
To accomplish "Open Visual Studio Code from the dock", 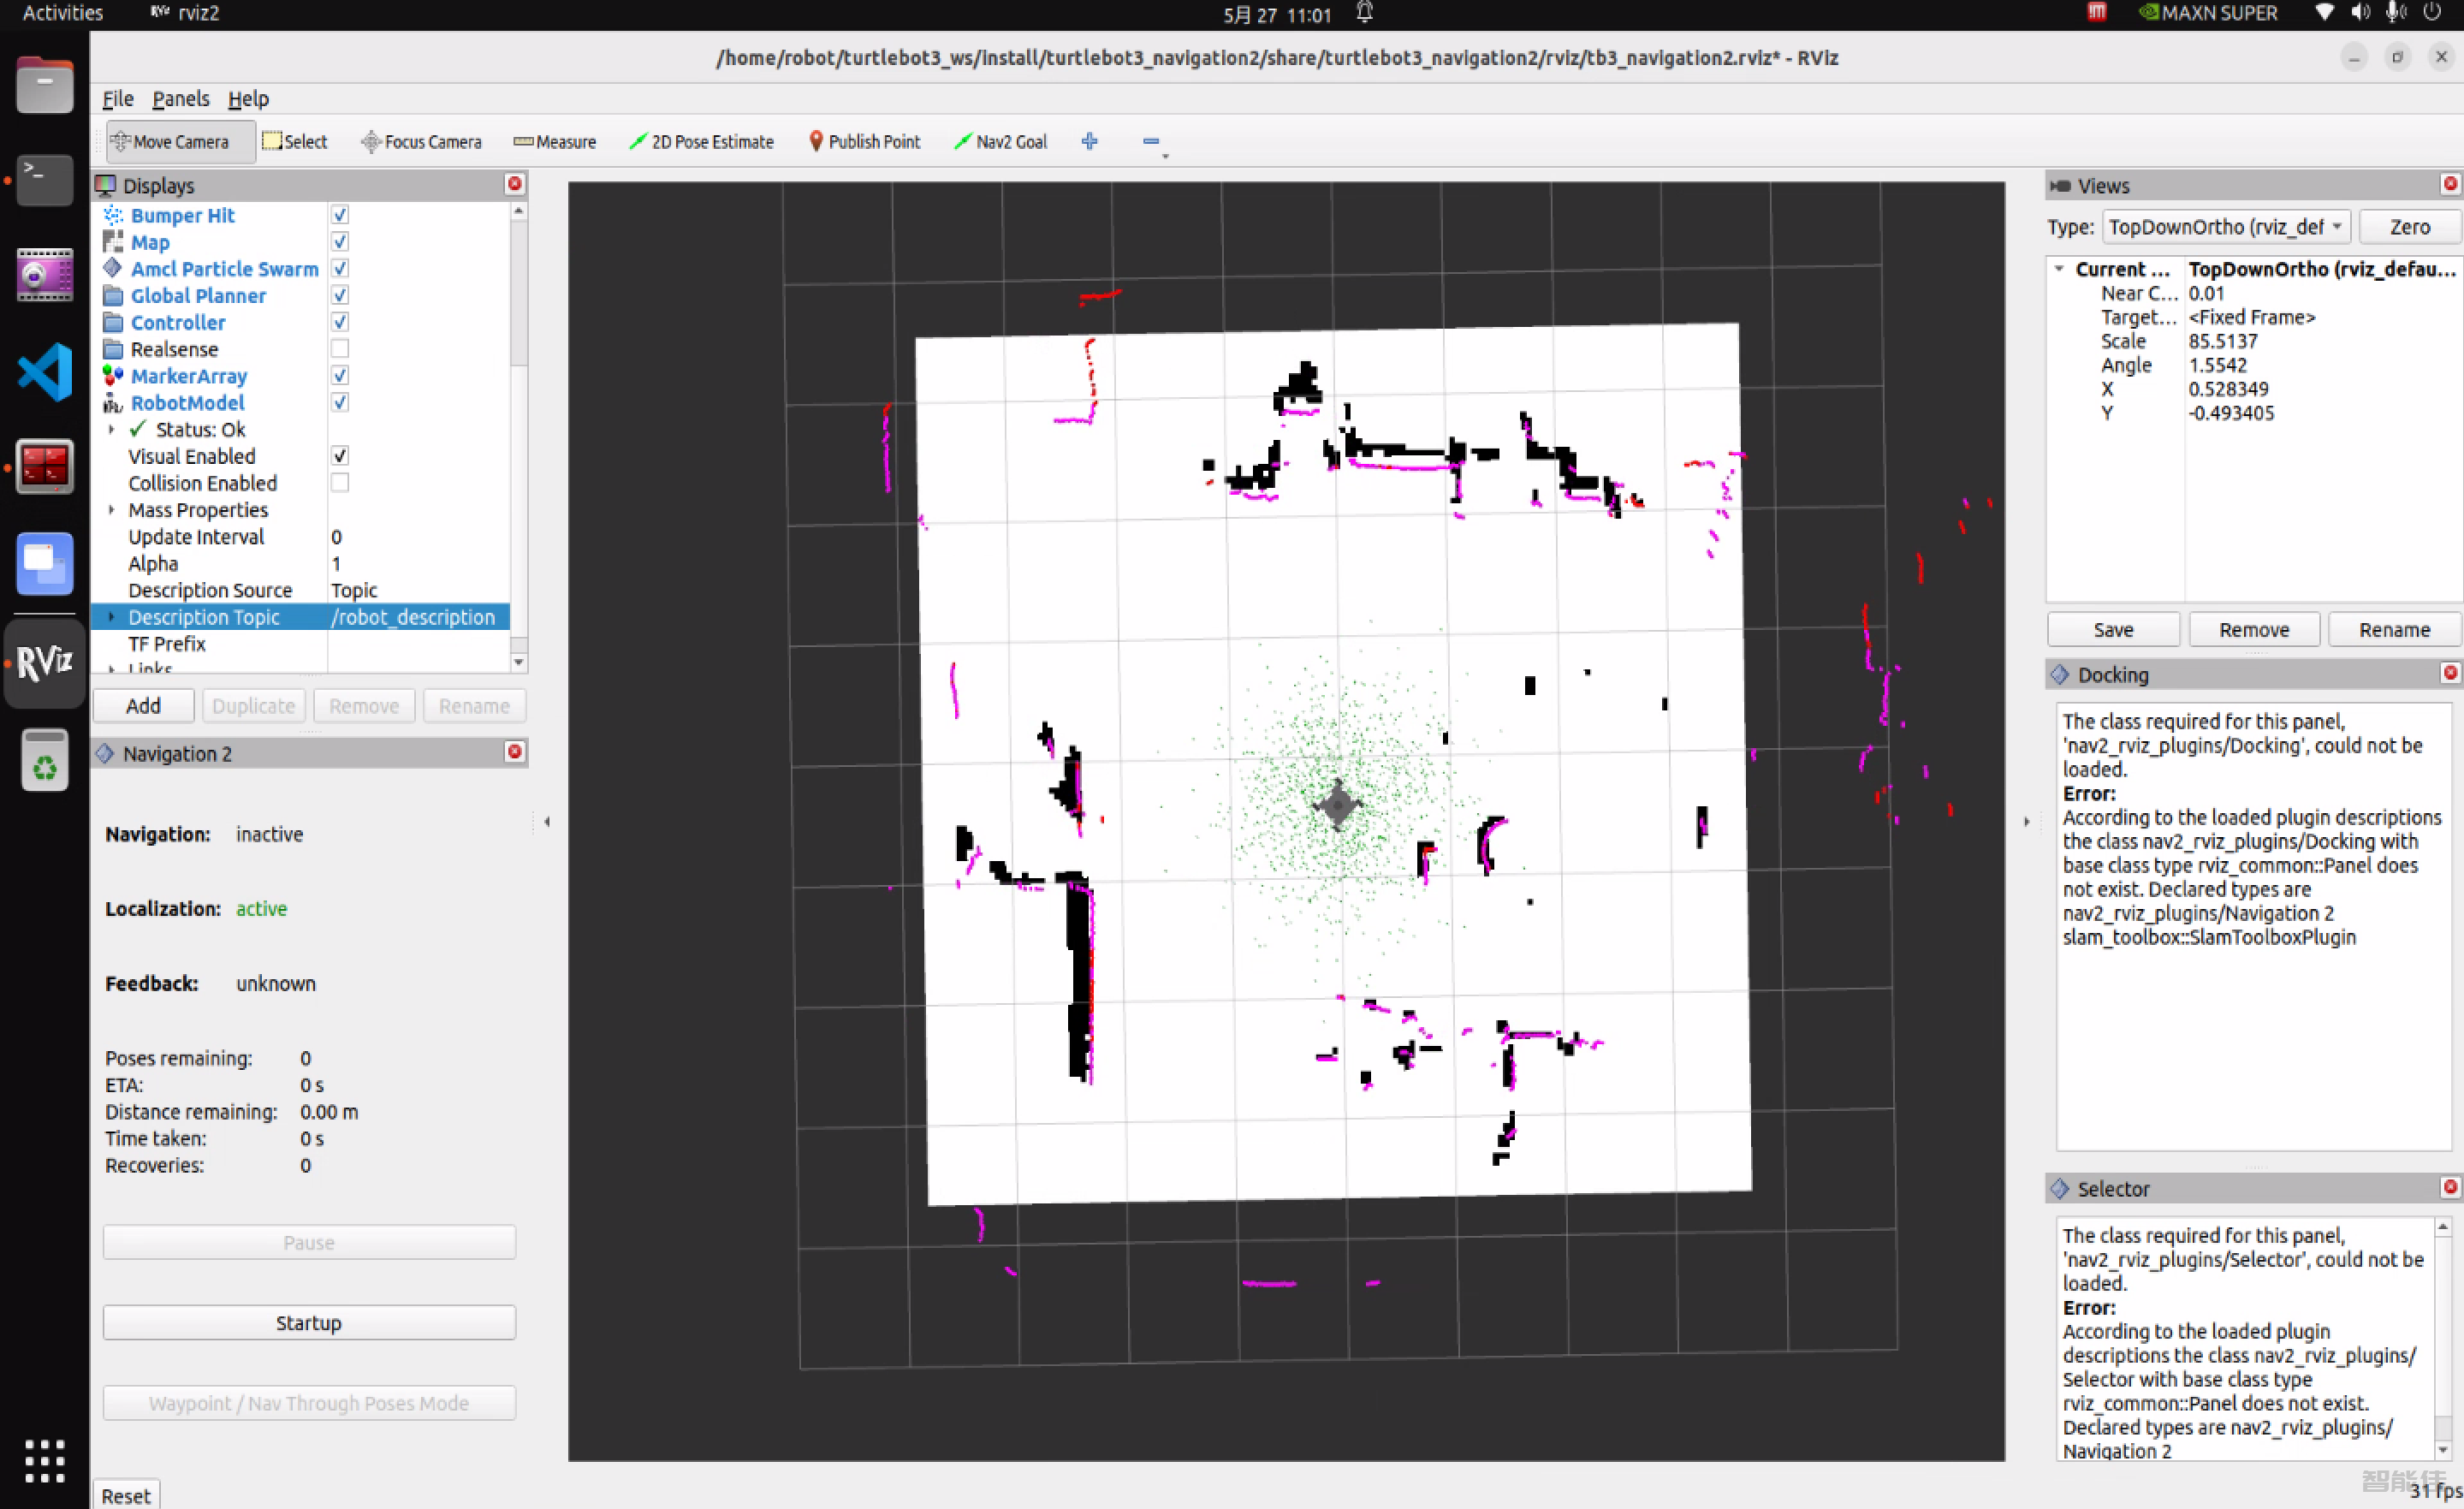I will [x=45, y=372].
